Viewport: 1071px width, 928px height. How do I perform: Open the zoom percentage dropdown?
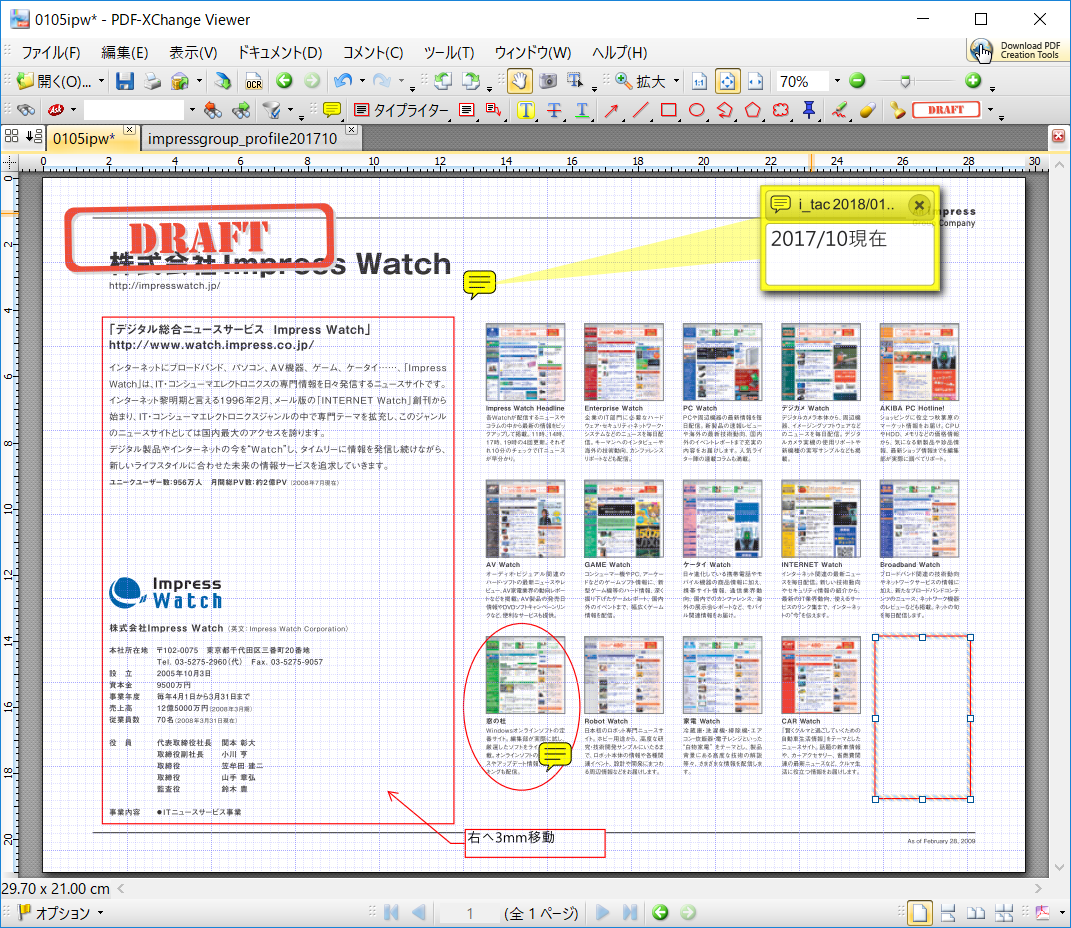838,81
